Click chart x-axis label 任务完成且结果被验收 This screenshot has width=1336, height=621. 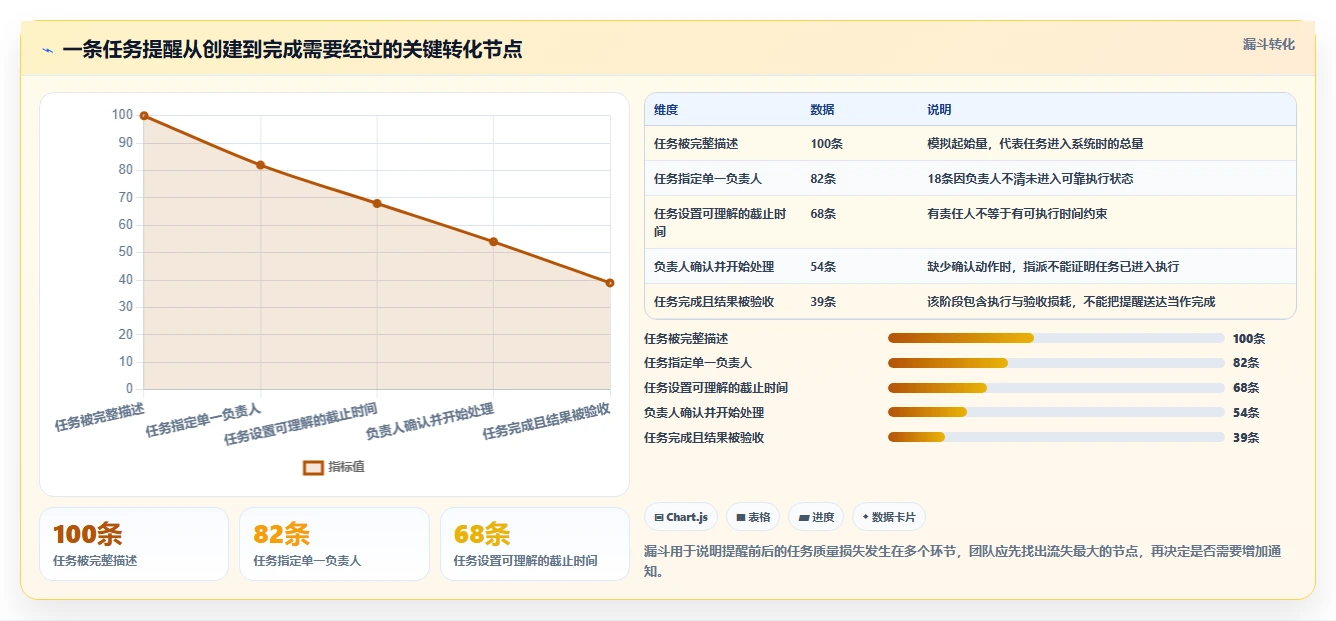547,421
